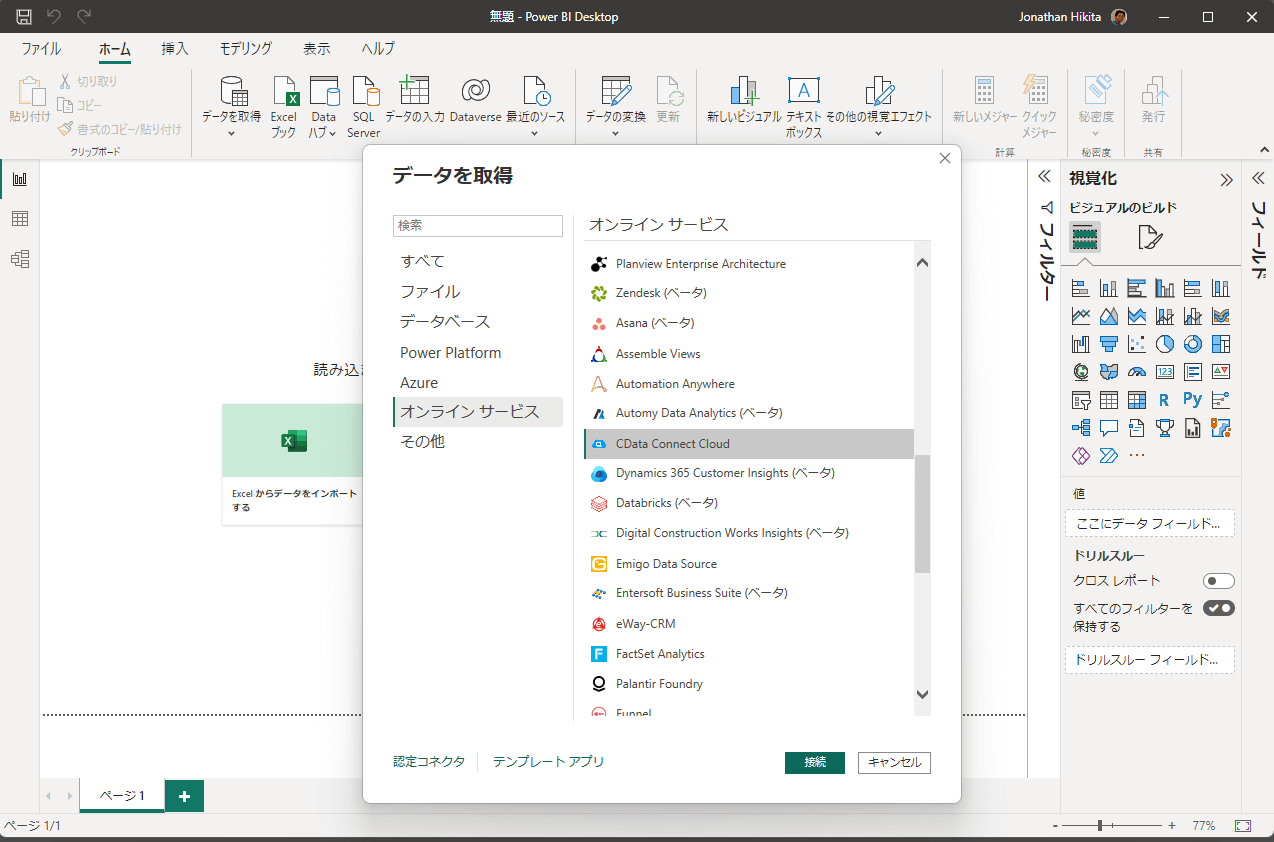The height and width of the screenshot is (842, 1274).
Task: Select the R script visual icon
Action: coord(1164,400)
